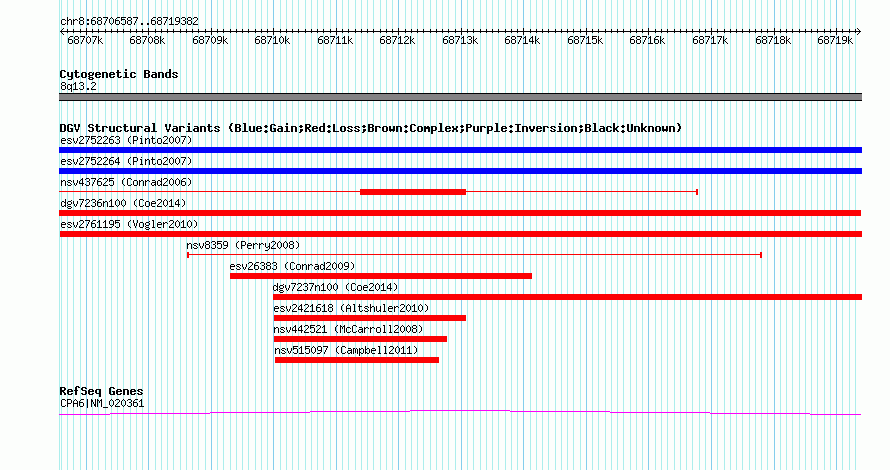The height and width of the screenshot is (470, 890).
Task: Click the thick red segment of nsv437625
Action: (x=413, y=192)
